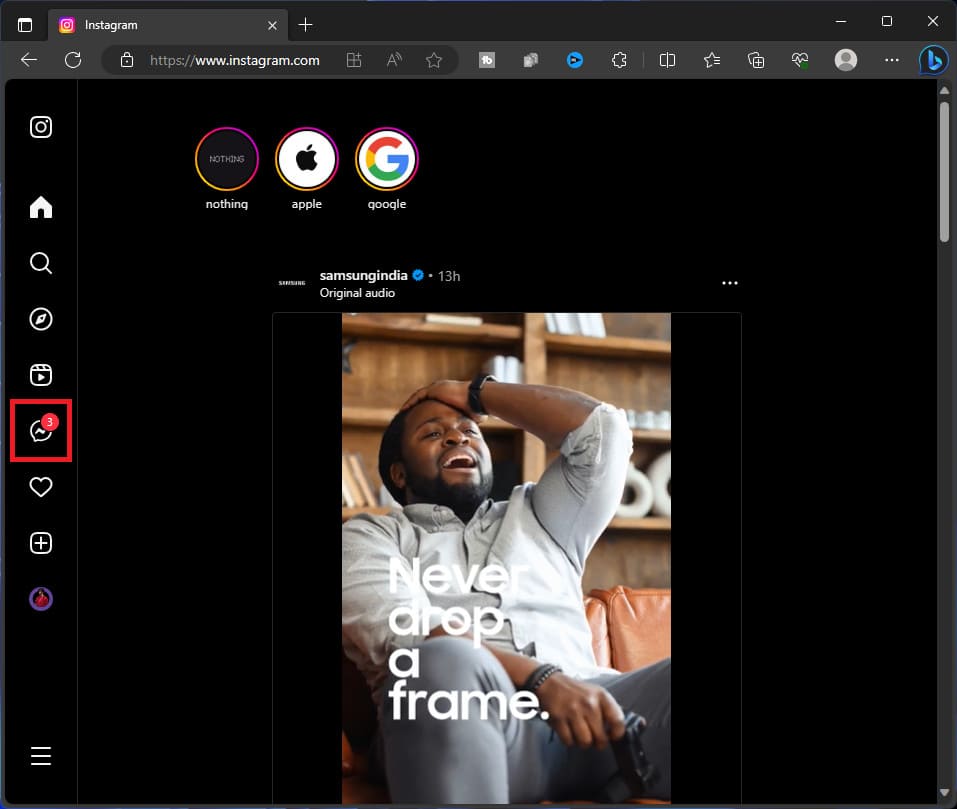
Task: Open the Instagram search panel
Action: [x=41, y=263]
